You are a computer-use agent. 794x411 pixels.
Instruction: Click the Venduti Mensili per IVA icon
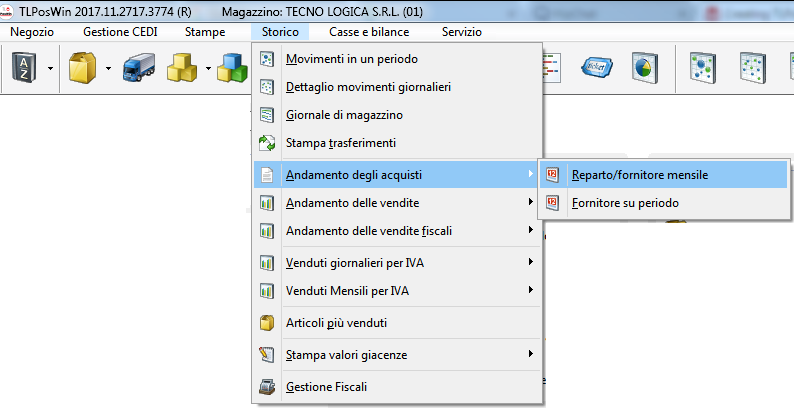click(x=267, y=291)
